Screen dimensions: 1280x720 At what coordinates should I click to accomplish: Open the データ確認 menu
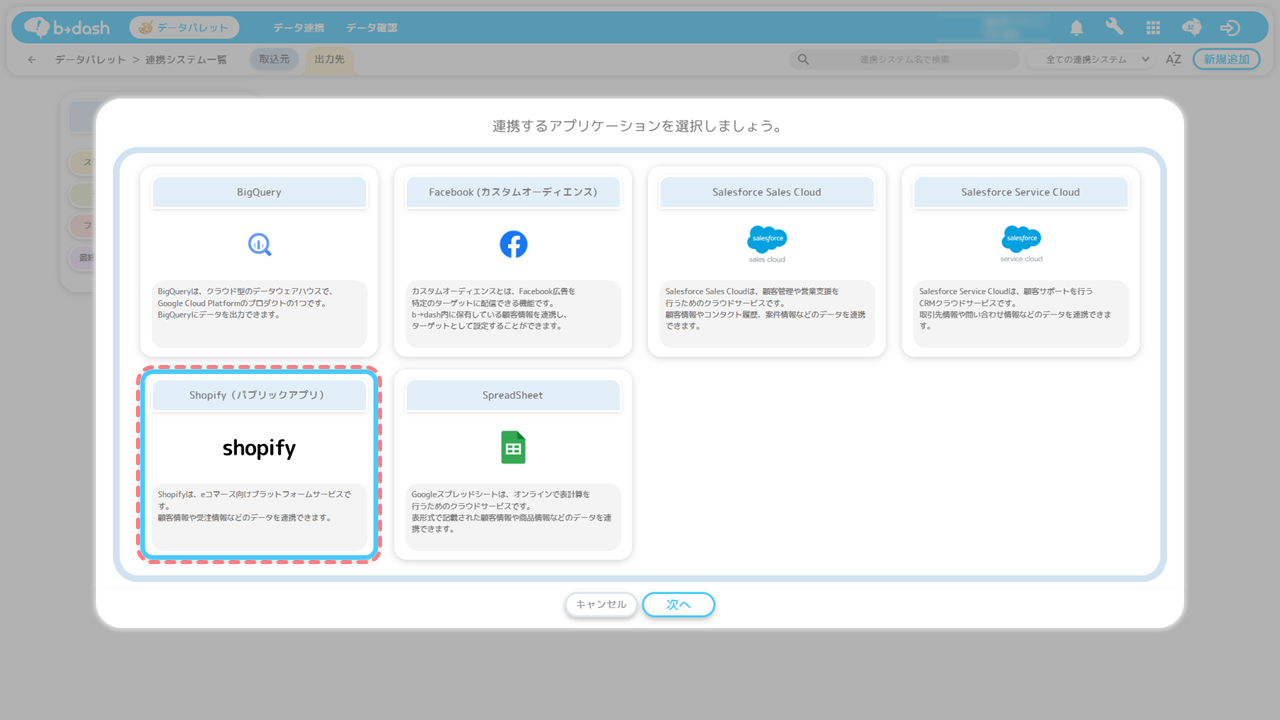click(x=371, y=28)
